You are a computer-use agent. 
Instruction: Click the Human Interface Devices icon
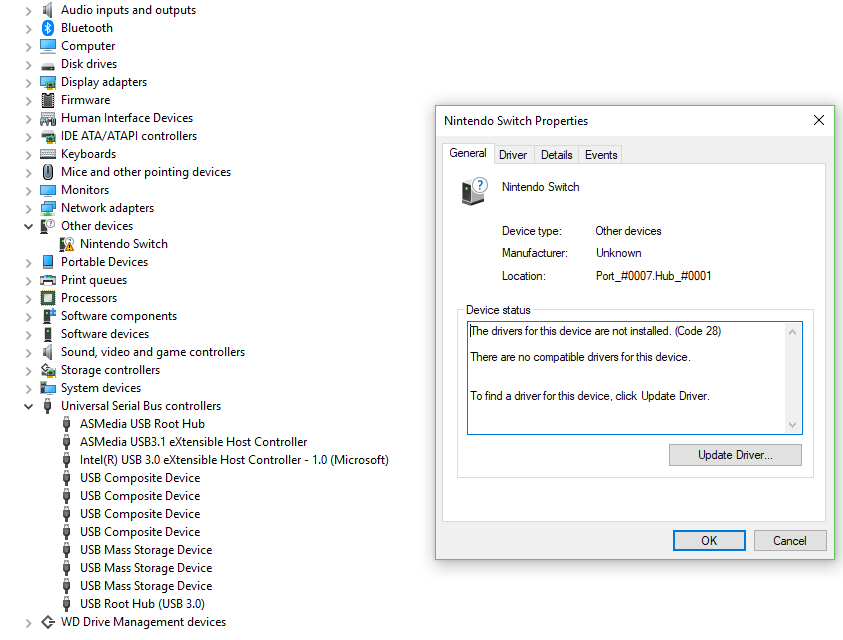pyautogui.click(x=48, y=118)
